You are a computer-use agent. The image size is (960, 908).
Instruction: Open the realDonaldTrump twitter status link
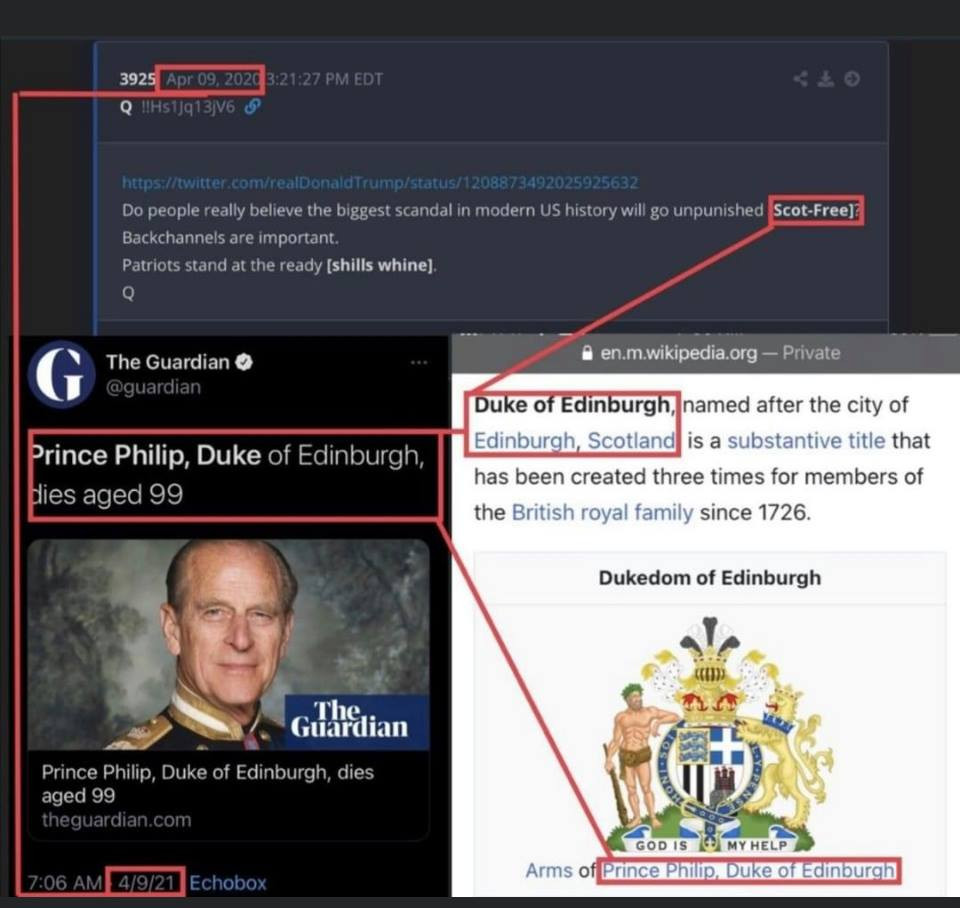pos(380,182)
